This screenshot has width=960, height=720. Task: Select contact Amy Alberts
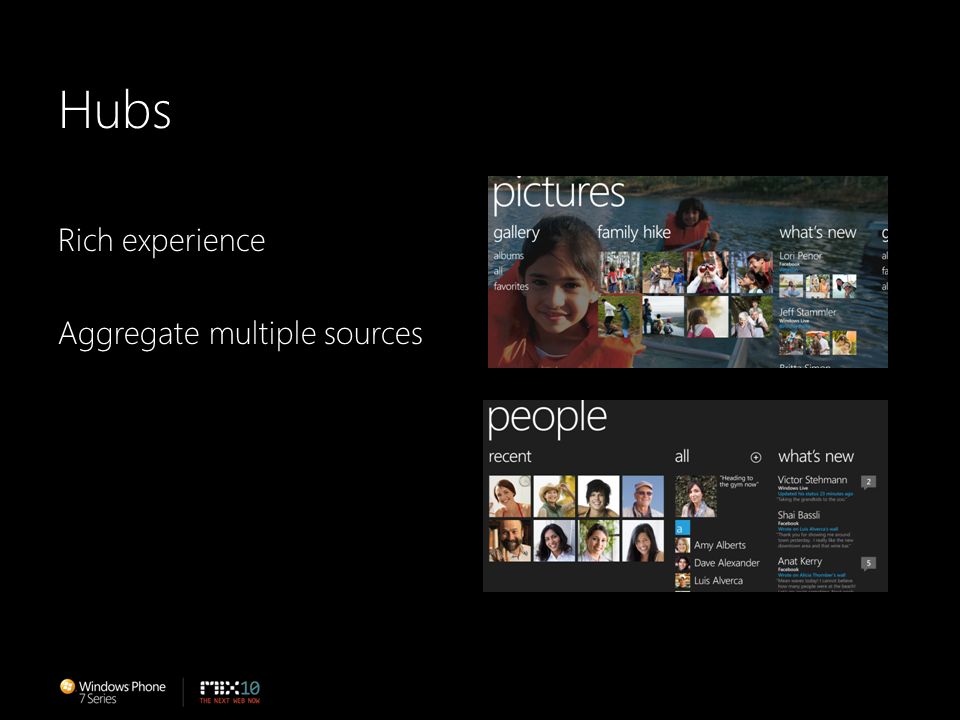pos(719,545)
